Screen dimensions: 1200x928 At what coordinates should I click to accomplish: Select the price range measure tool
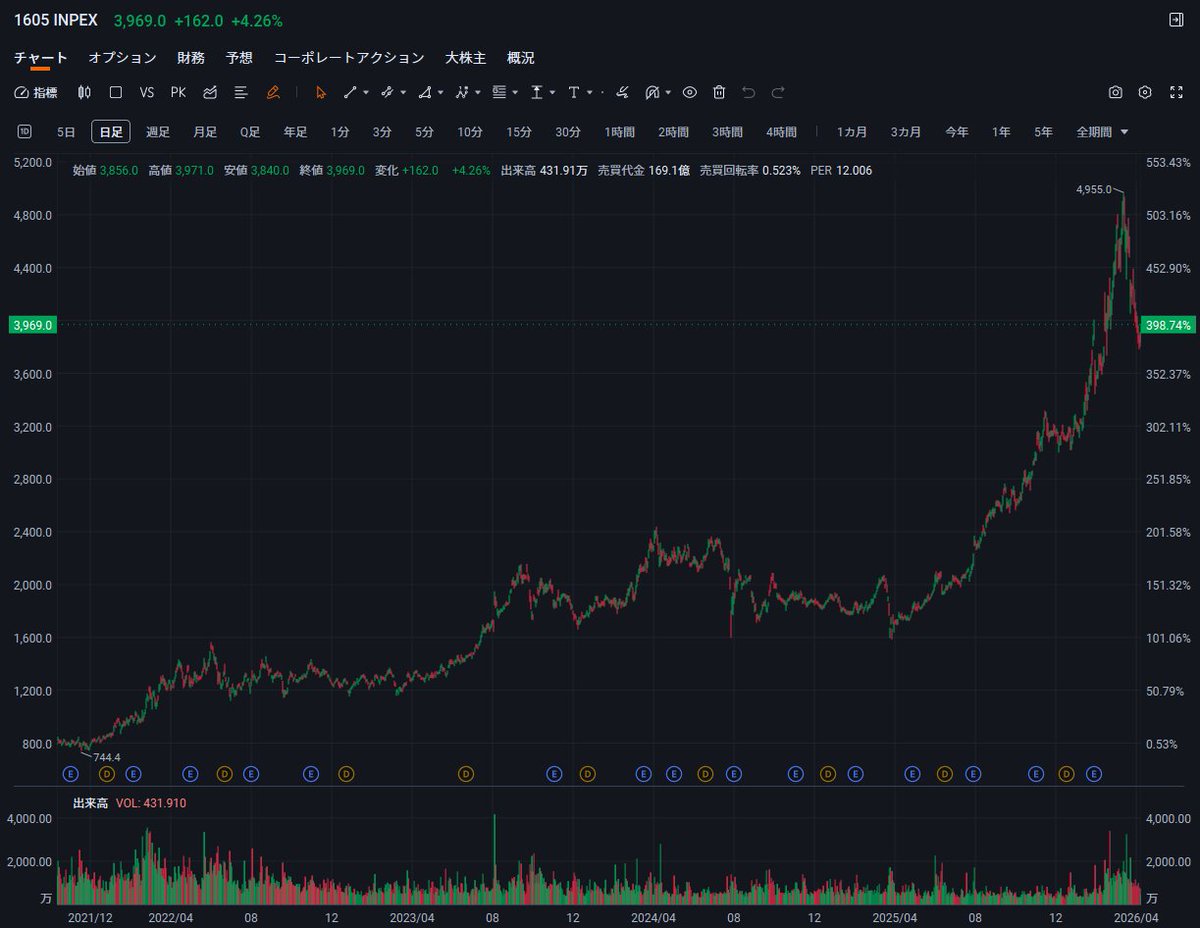pyautogui.click(x=537, y=92)
